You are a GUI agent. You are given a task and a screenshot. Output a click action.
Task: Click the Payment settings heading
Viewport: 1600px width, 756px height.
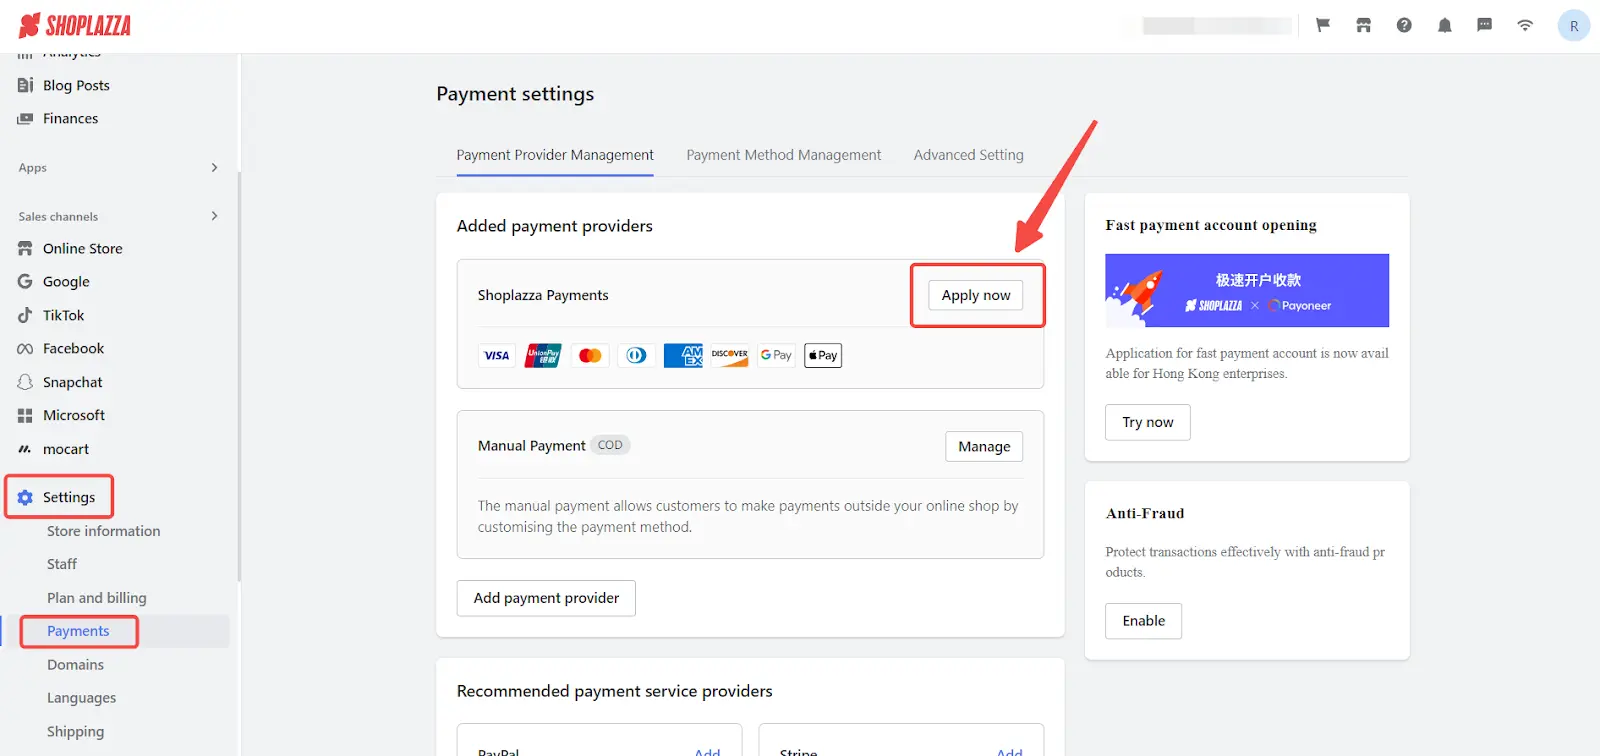pos(515,94)
